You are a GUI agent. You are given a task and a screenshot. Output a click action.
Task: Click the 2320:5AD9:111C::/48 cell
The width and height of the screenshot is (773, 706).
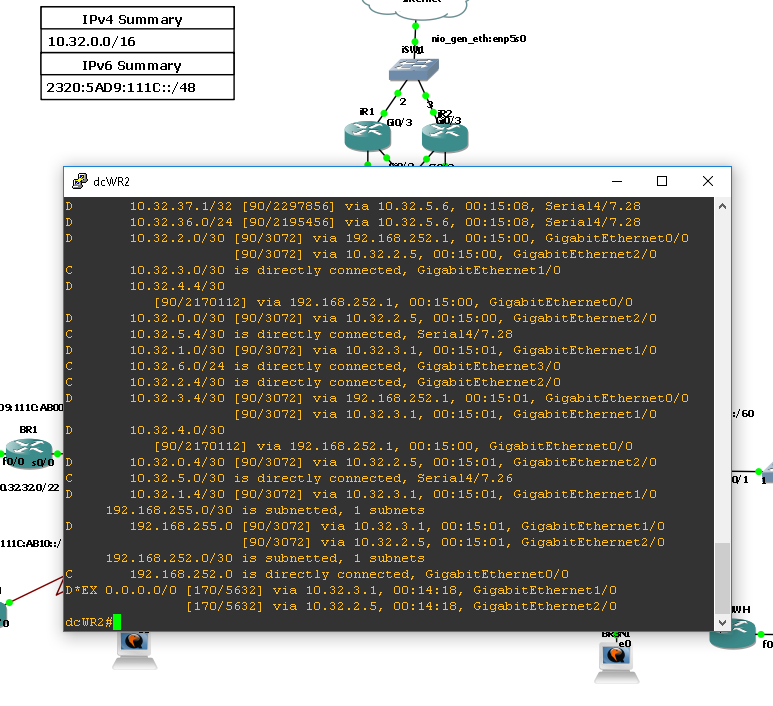tap(138, 88)
